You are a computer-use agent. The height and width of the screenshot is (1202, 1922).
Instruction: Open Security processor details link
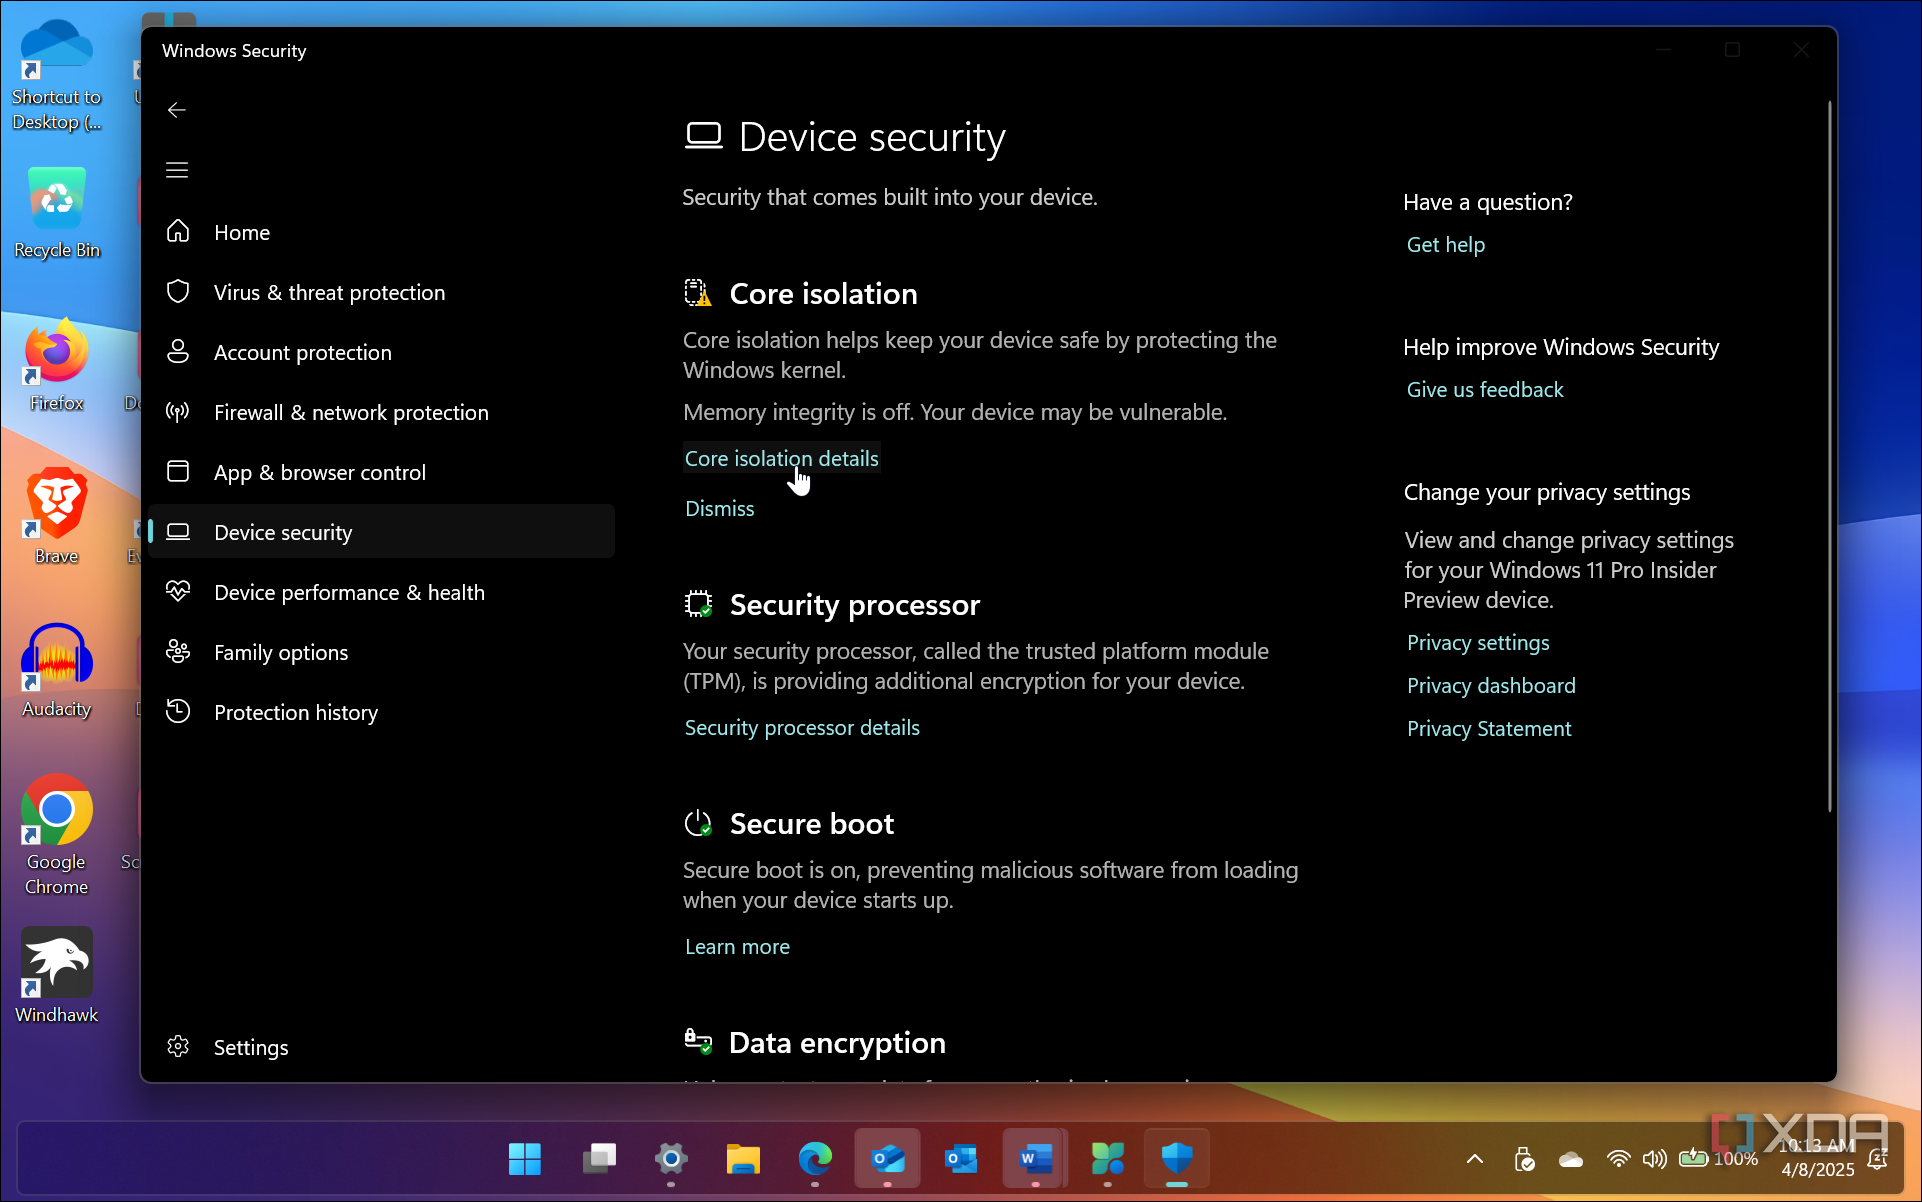tap(802, 727)
